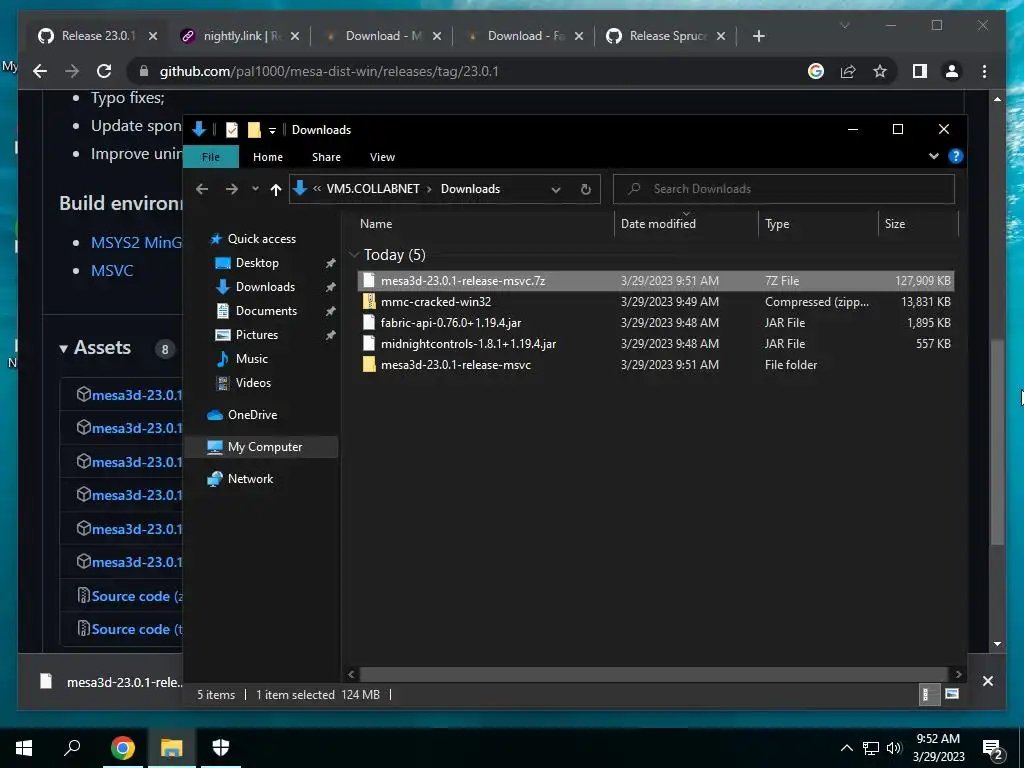This screenshot has width=1024, height=768.
Task: Open volume control in system tray
Action: (894, 748)
